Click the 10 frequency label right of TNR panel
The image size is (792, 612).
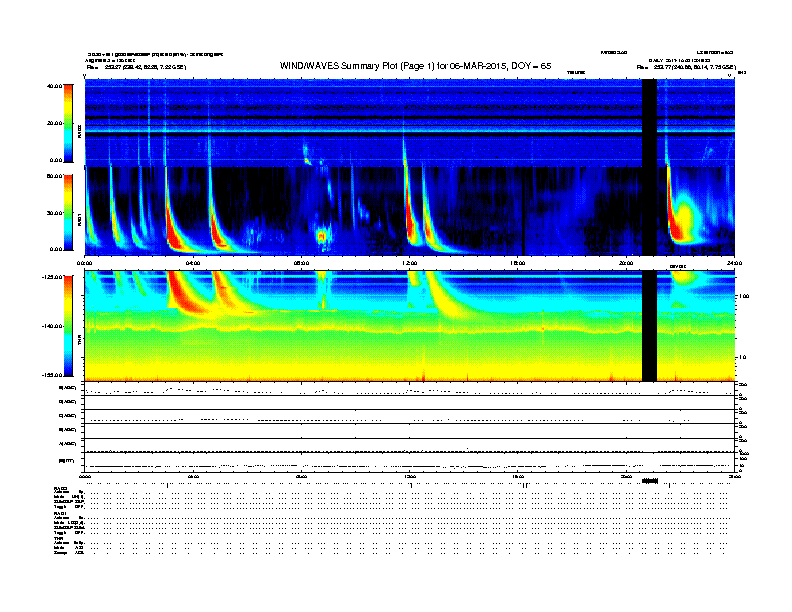pyautogui.click(x=743, y=357)
